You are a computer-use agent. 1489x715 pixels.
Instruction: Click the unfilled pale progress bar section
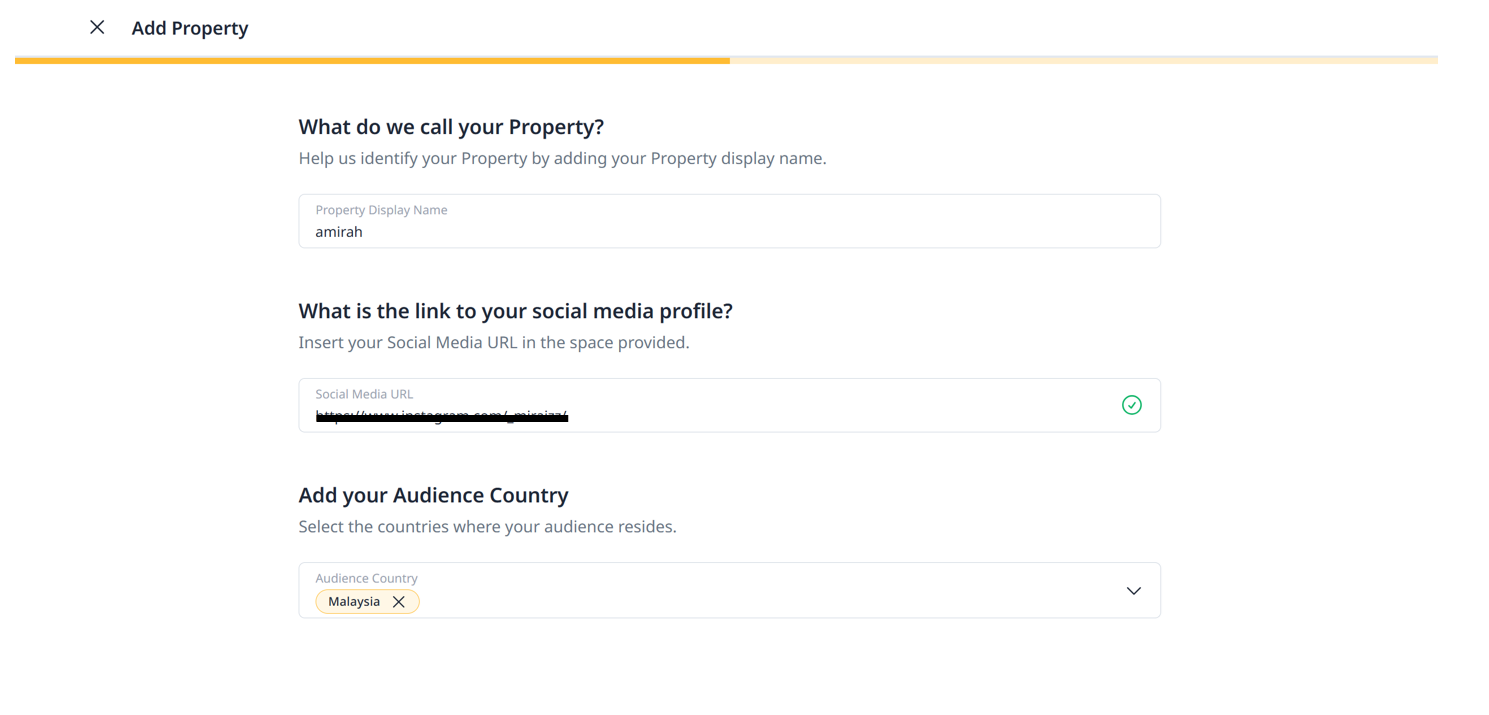pos(1083,61)
